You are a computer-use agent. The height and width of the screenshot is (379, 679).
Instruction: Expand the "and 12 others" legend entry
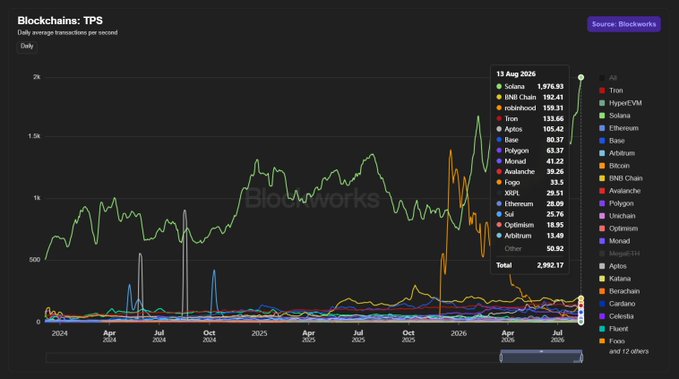[629, 351]
